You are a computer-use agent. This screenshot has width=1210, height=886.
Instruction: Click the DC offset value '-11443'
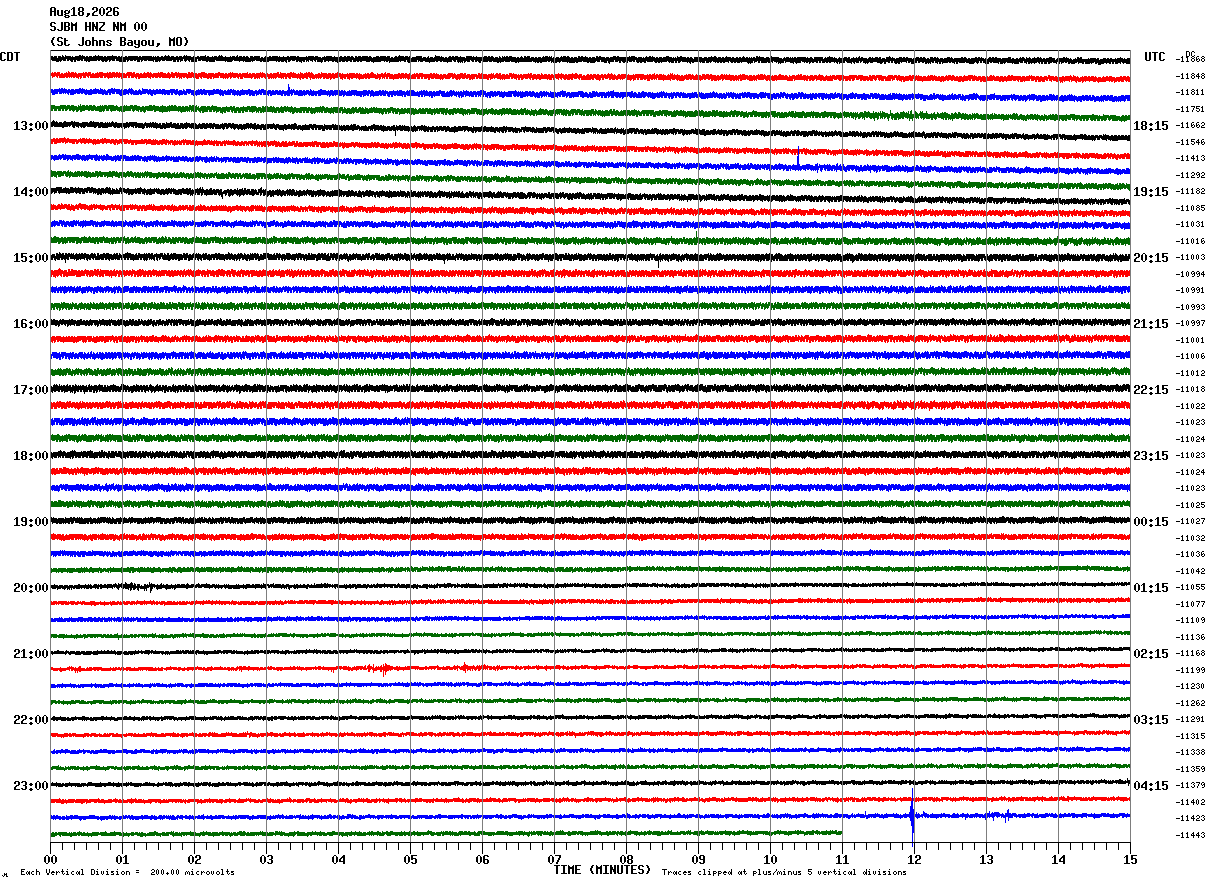tap(1191, 835)
